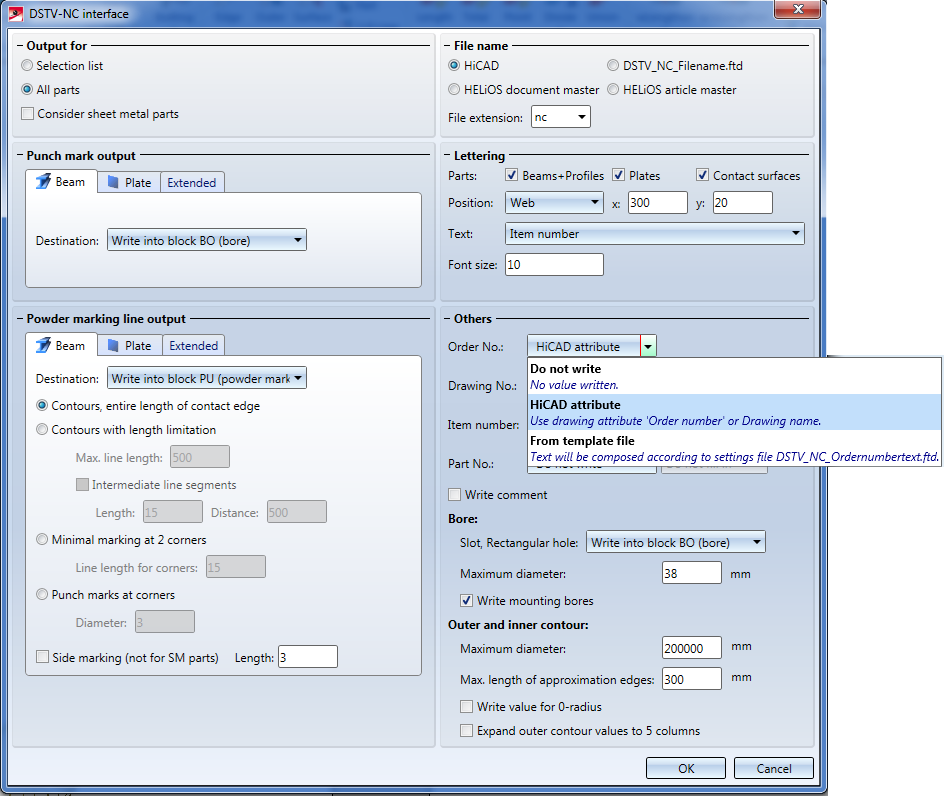
Task: Select Contours with length limitation
Action: 42,429
